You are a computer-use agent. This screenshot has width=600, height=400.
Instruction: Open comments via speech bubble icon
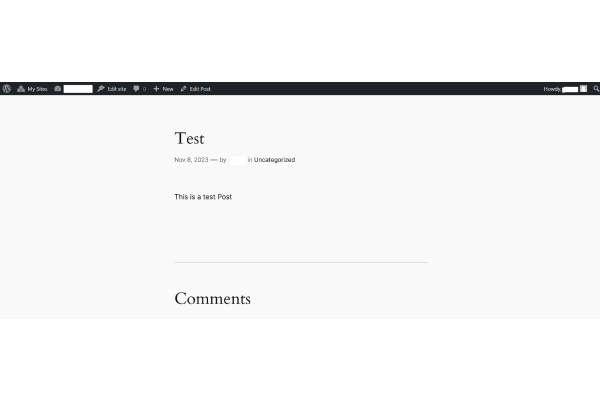137,89
